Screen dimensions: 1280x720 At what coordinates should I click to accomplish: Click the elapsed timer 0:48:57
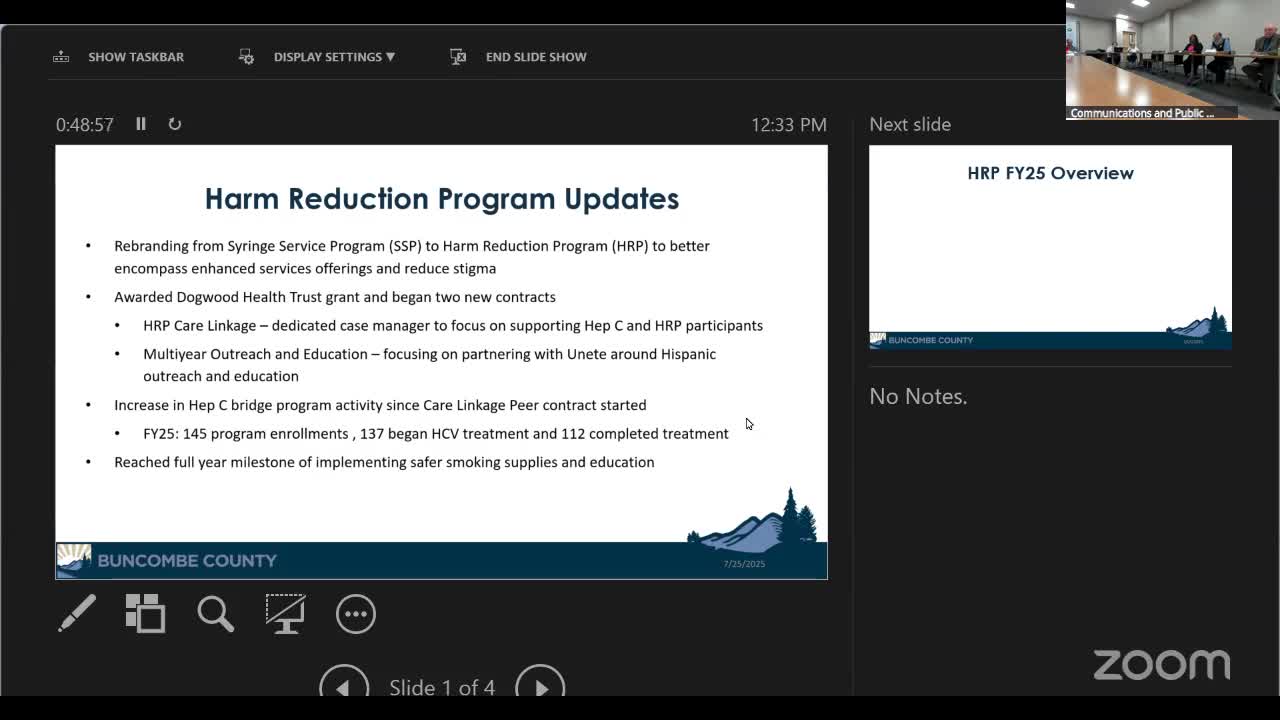[85, 124]
